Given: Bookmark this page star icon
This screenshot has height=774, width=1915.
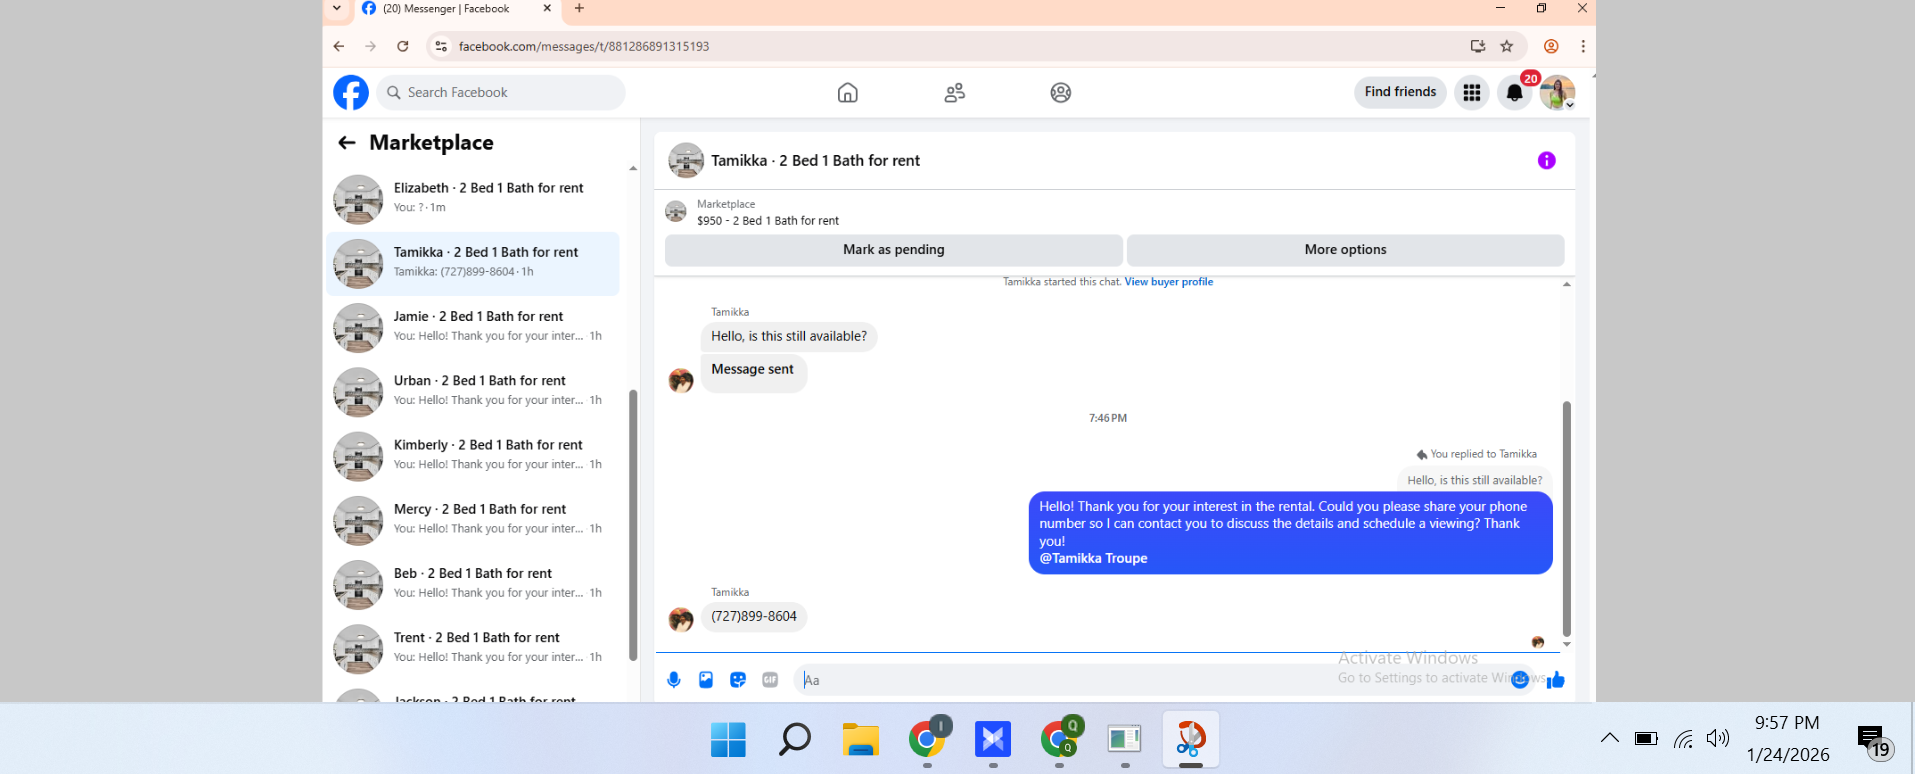Looking at the screenshot, I should tap(1507, 46).
